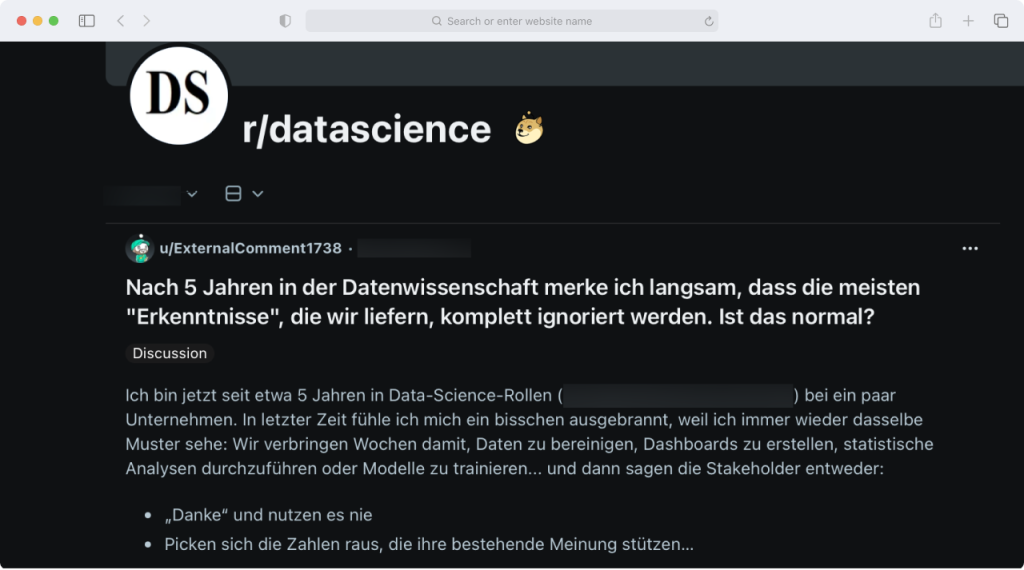Show the tab overview icon

coord(1000,21)
